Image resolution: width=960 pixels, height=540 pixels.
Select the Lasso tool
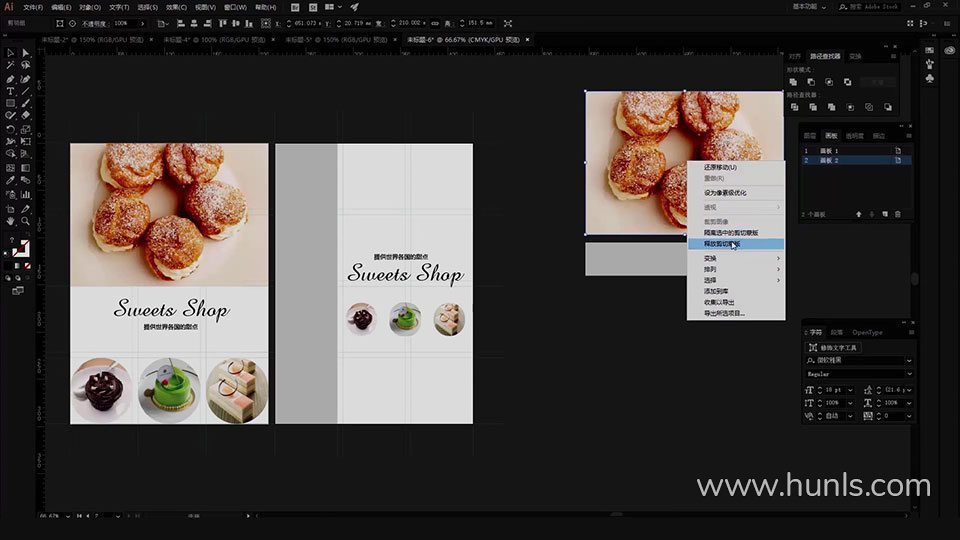pyautogui.click(x=26, y=65)
